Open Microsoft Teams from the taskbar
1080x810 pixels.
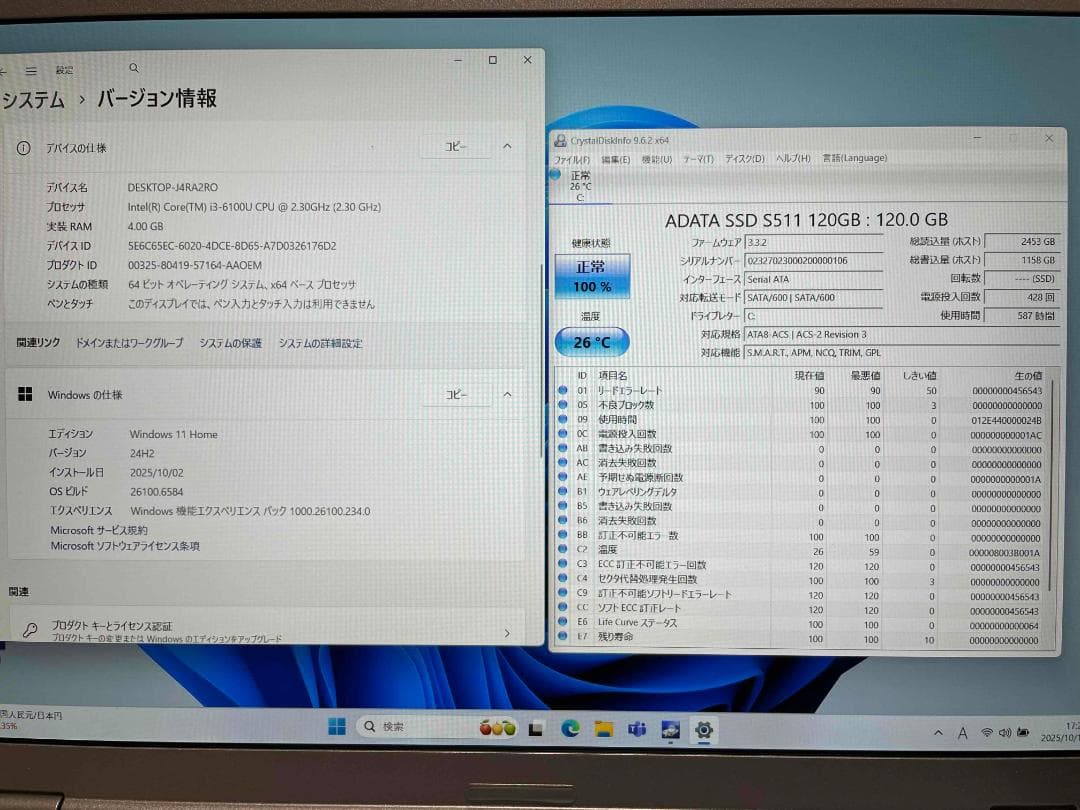(x=637, y=729)
